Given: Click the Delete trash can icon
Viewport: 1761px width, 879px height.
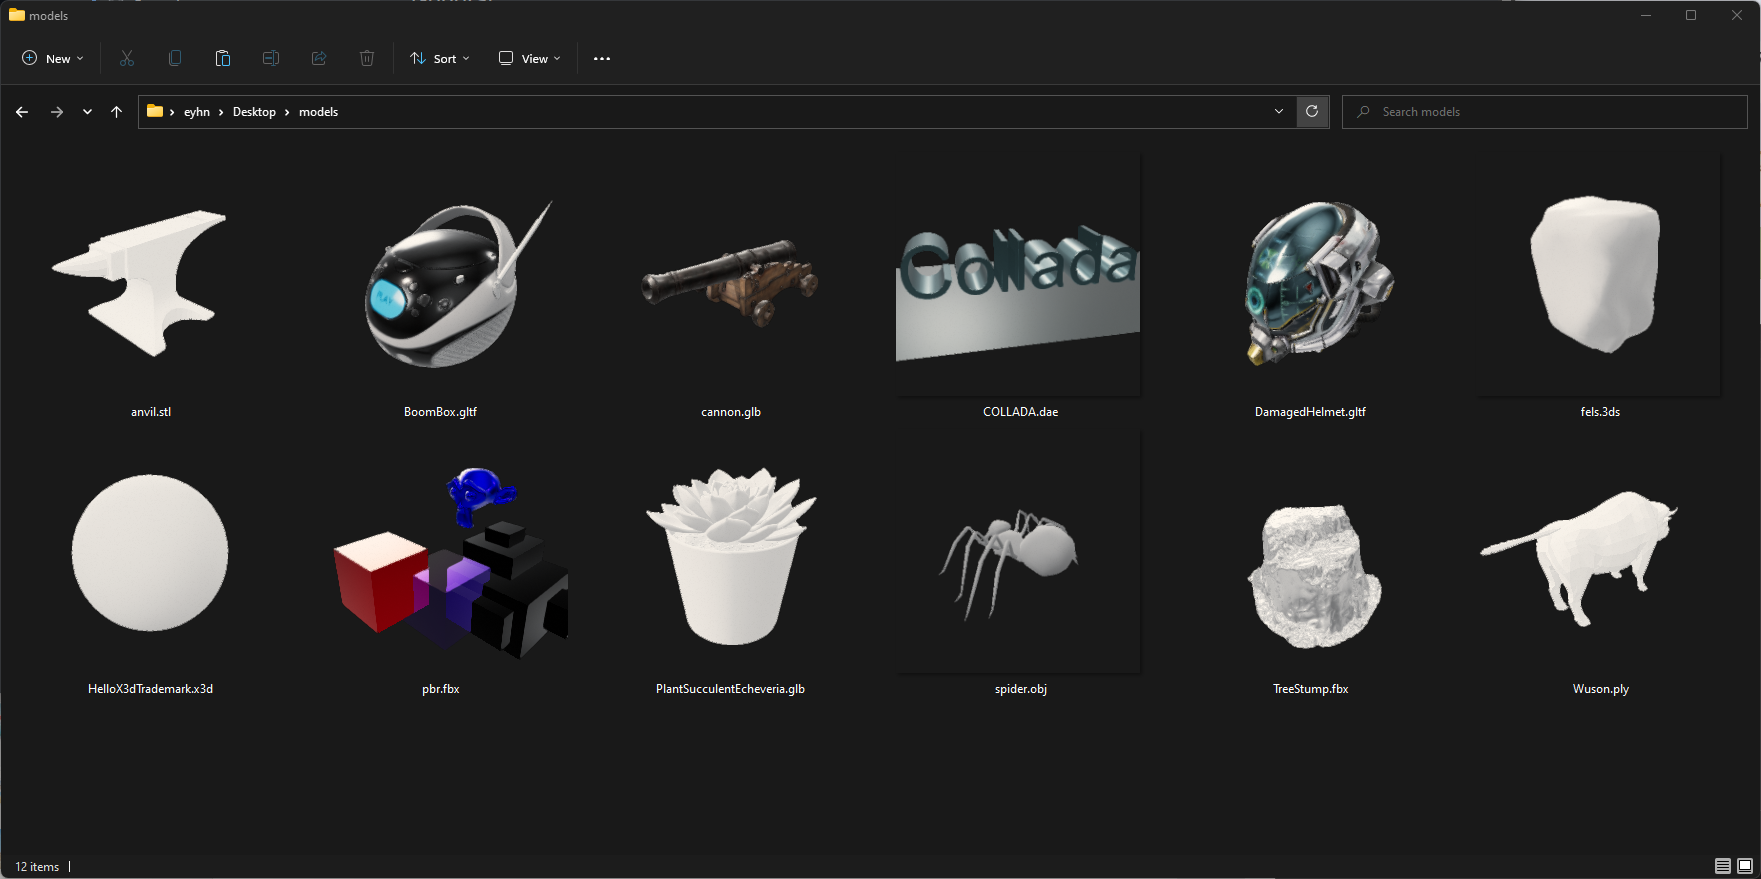Looking at the screenshot, I should coord(367,58).
